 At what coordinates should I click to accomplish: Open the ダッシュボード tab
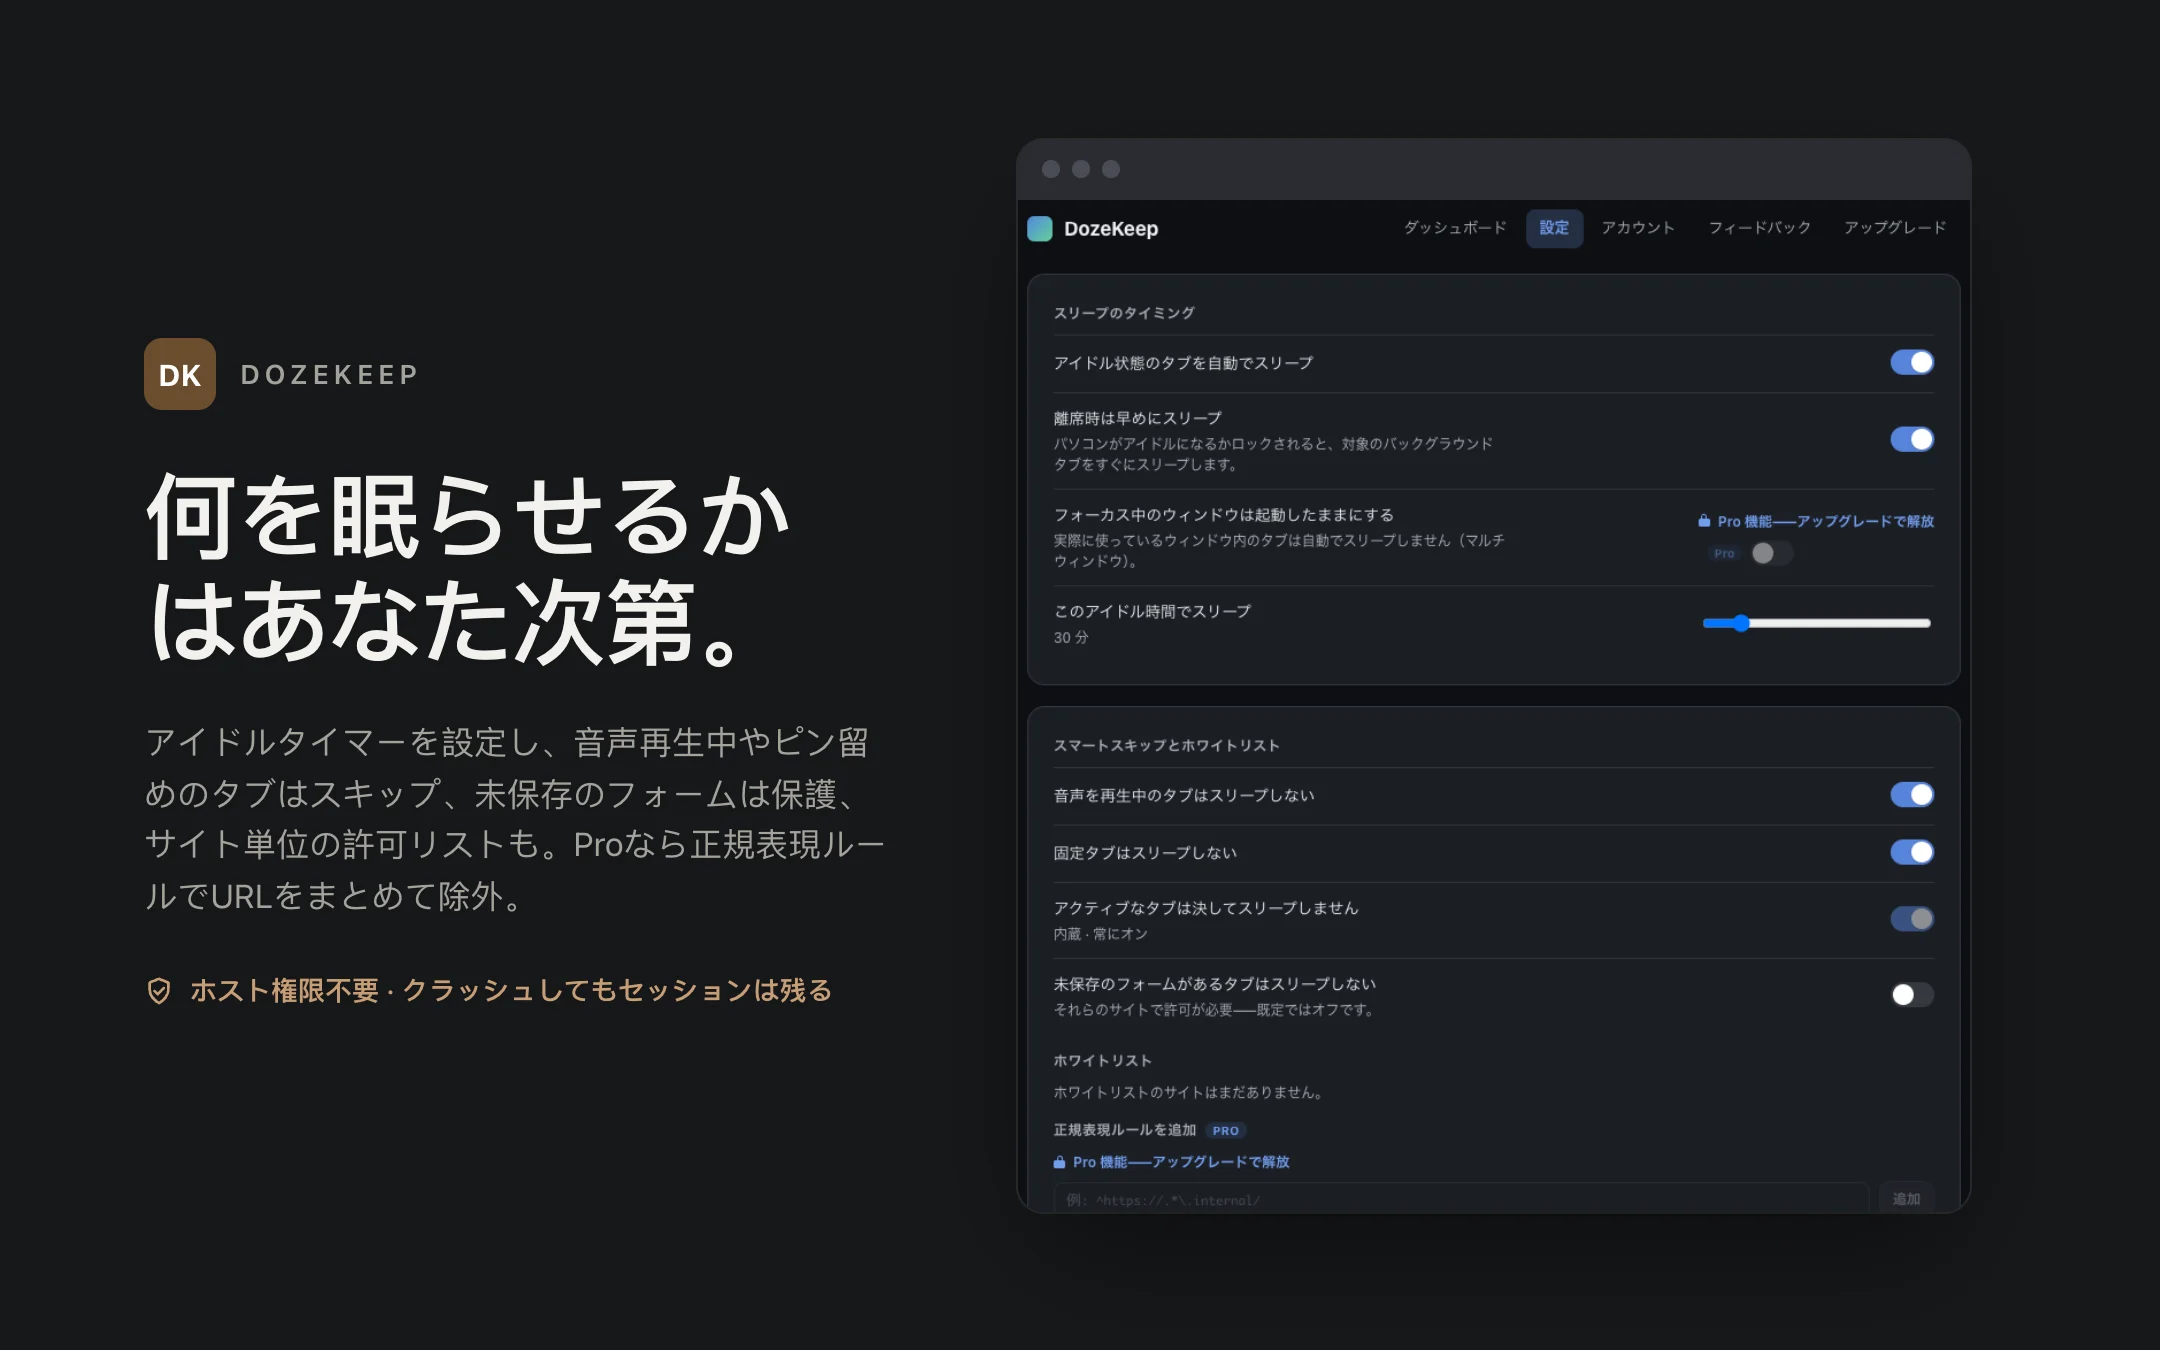(1455, 228)
